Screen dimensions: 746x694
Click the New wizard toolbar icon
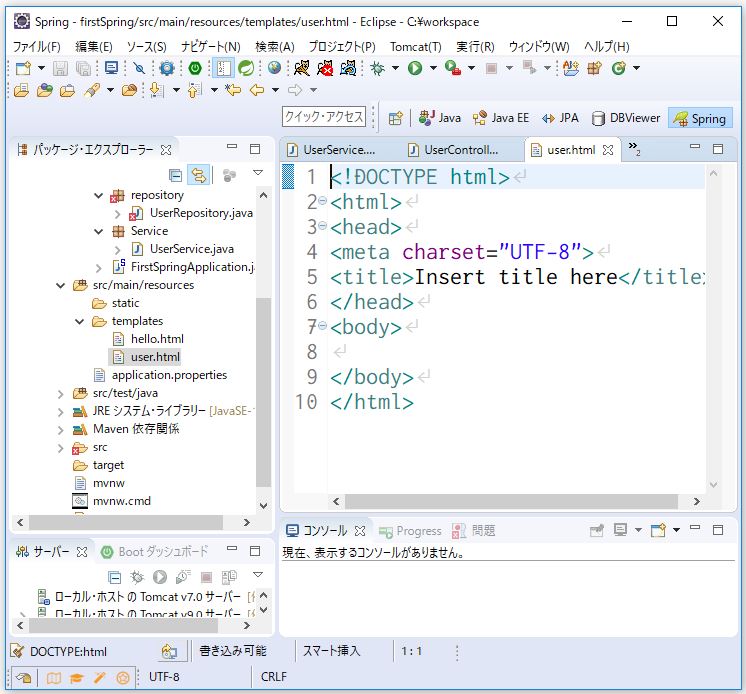click(x=23, y=68)
